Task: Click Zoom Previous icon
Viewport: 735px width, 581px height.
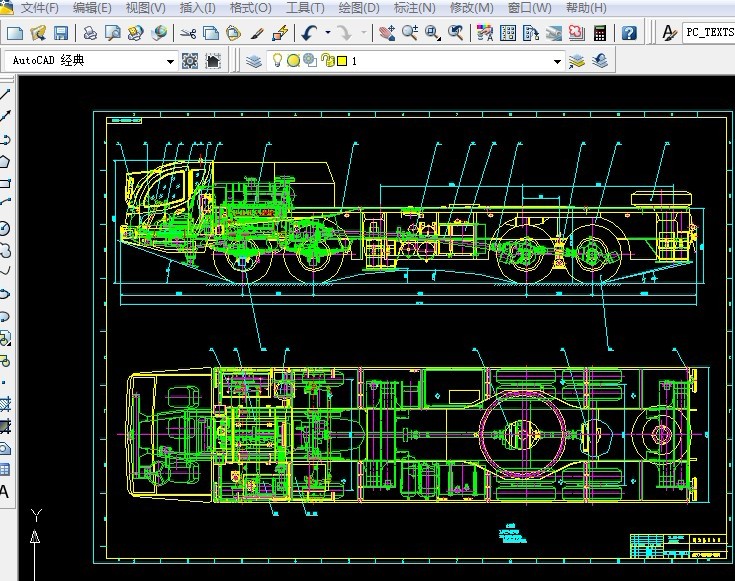Action: [x=456, y=33]
